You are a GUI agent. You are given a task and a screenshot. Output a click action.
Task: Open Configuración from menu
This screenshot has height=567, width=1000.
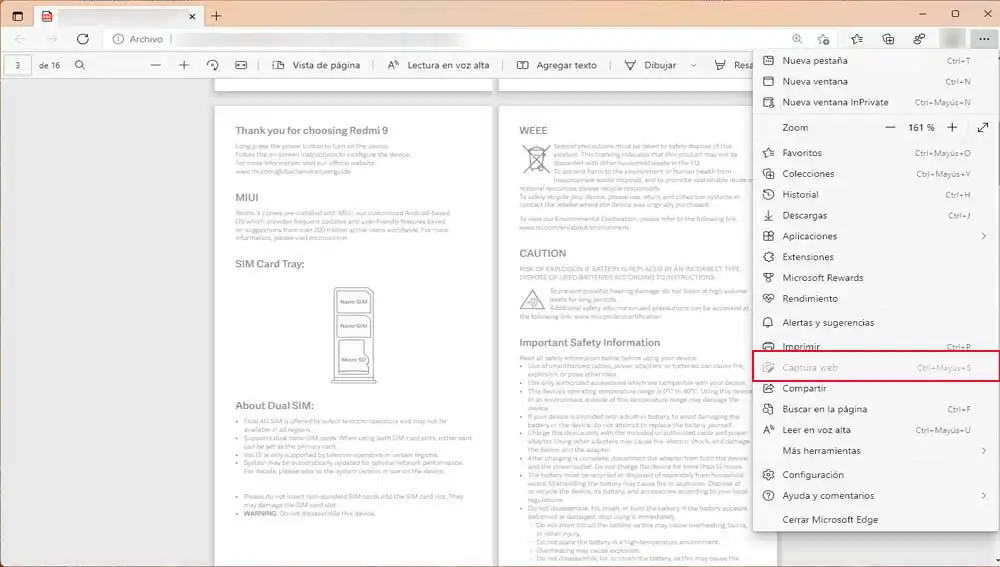876,475
